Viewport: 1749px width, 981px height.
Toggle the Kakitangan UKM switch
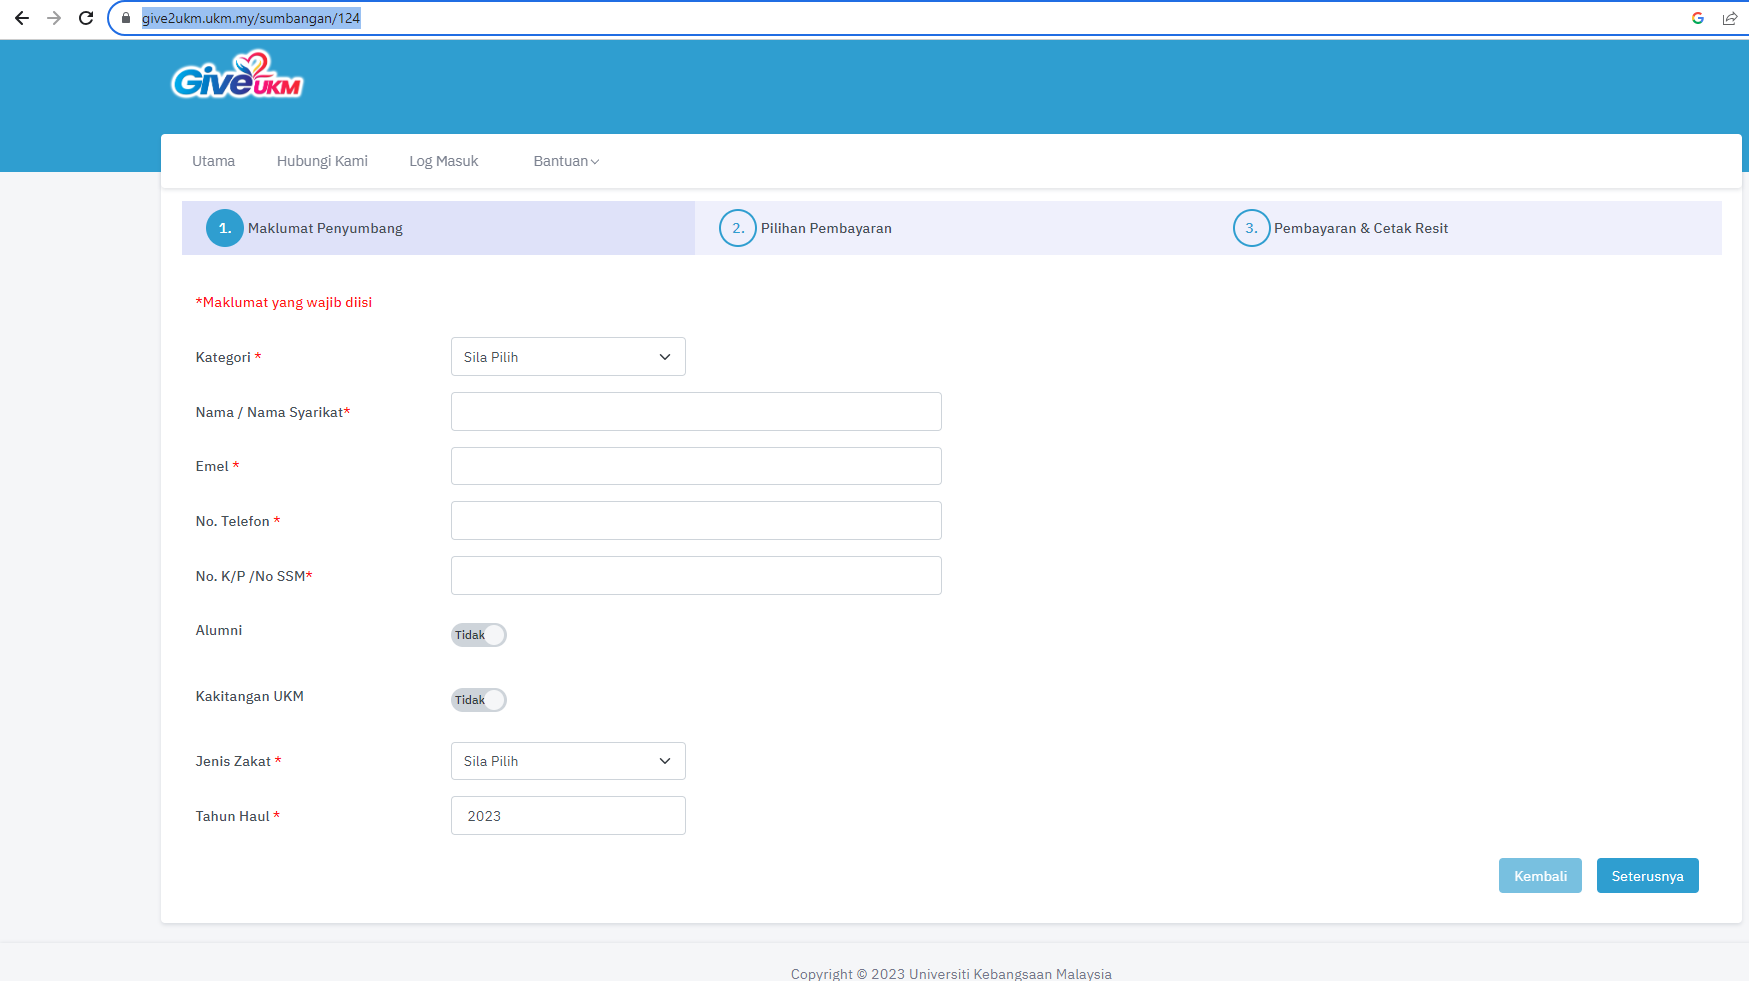click(x=479, y=700)
